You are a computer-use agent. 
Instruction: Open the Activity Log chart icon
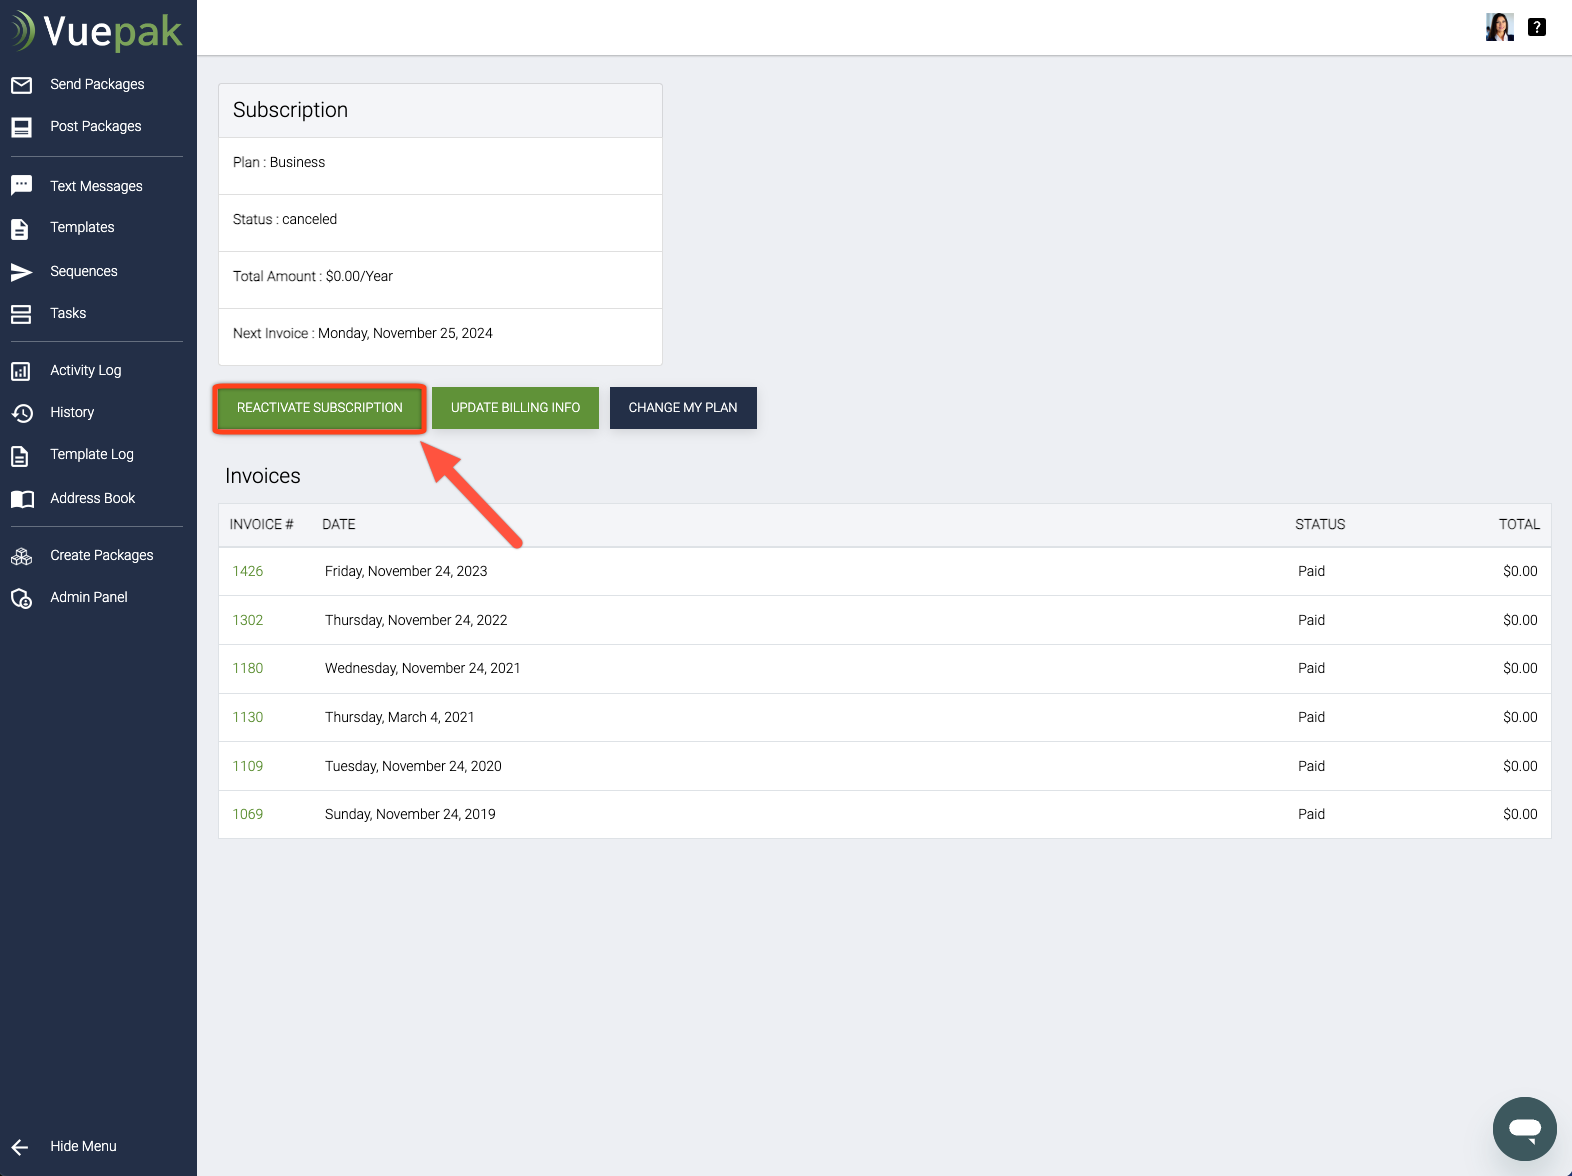point(22,370)
